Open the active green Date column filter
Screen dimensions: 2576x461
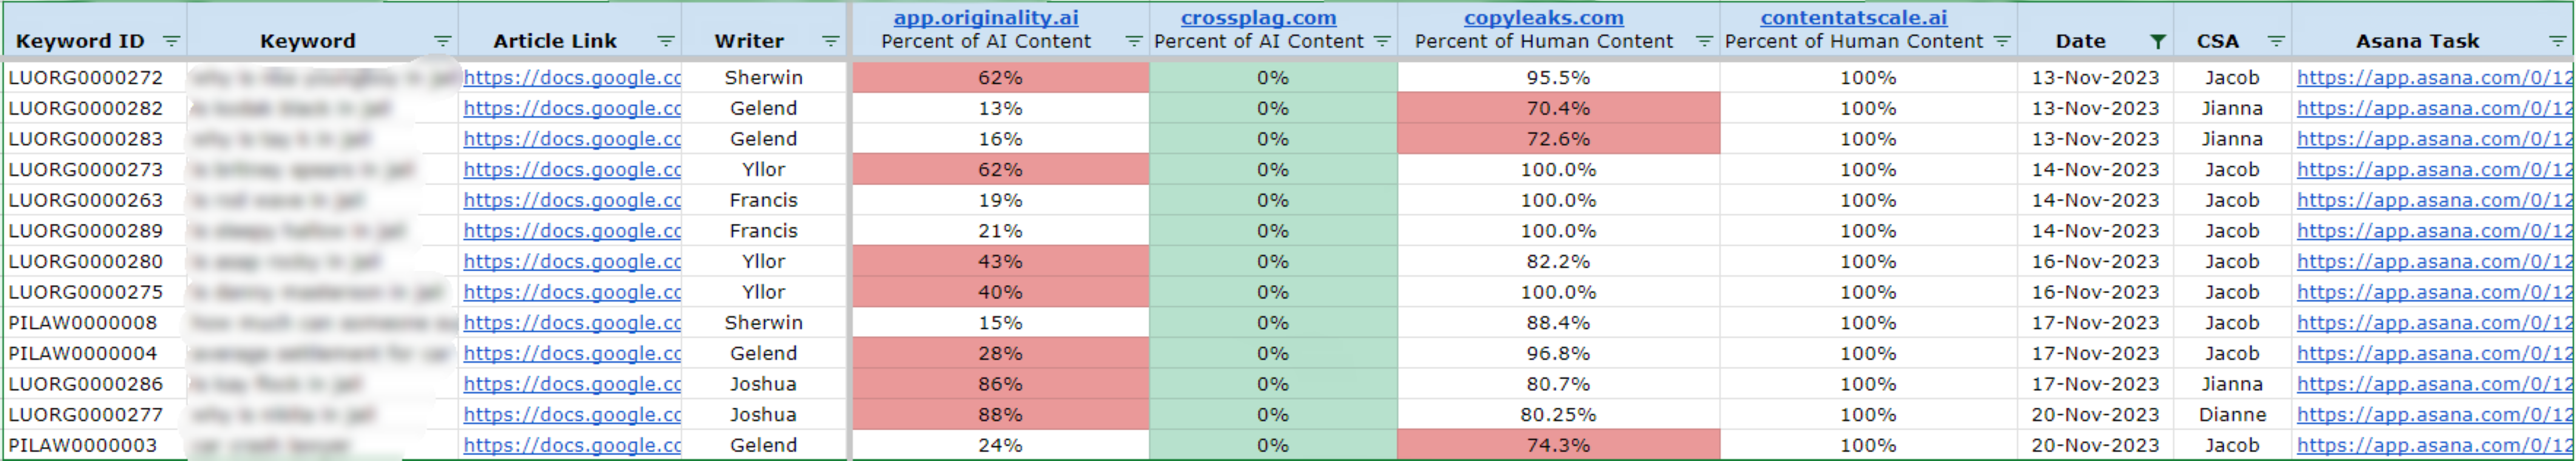tap(2158, 41)
